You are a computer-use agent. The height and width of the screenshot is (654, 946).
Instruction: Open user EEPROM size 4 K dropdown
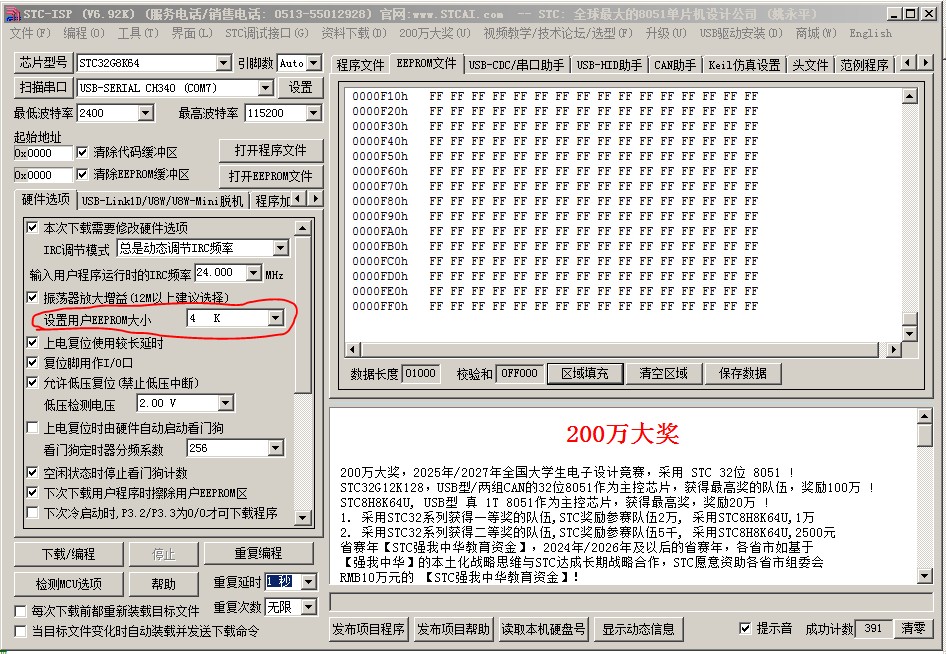tap(276, 318)
